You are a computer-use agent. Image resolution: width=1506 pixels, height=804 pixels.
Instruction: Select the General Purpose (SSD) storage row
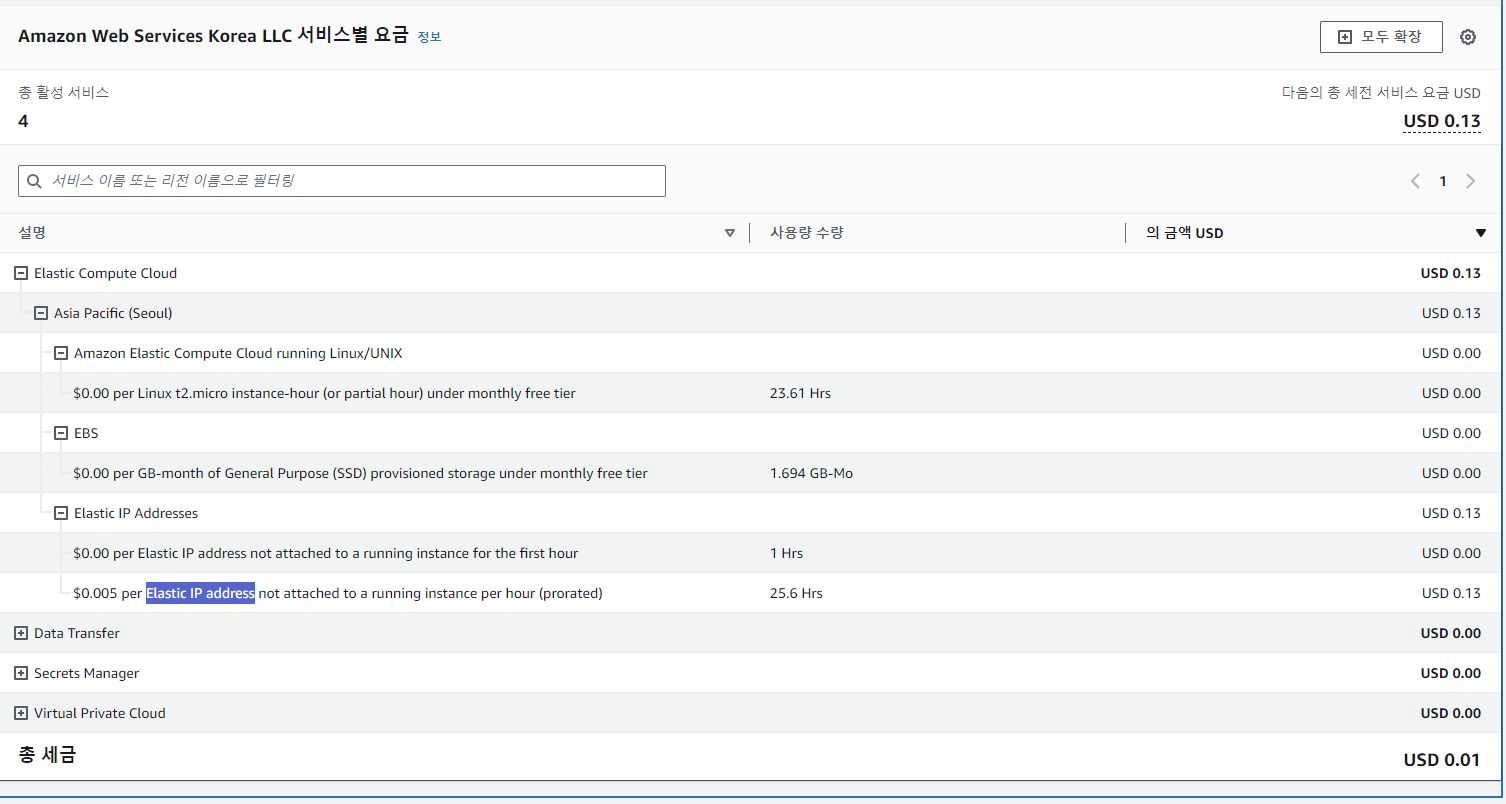click(x=751, y=473)
